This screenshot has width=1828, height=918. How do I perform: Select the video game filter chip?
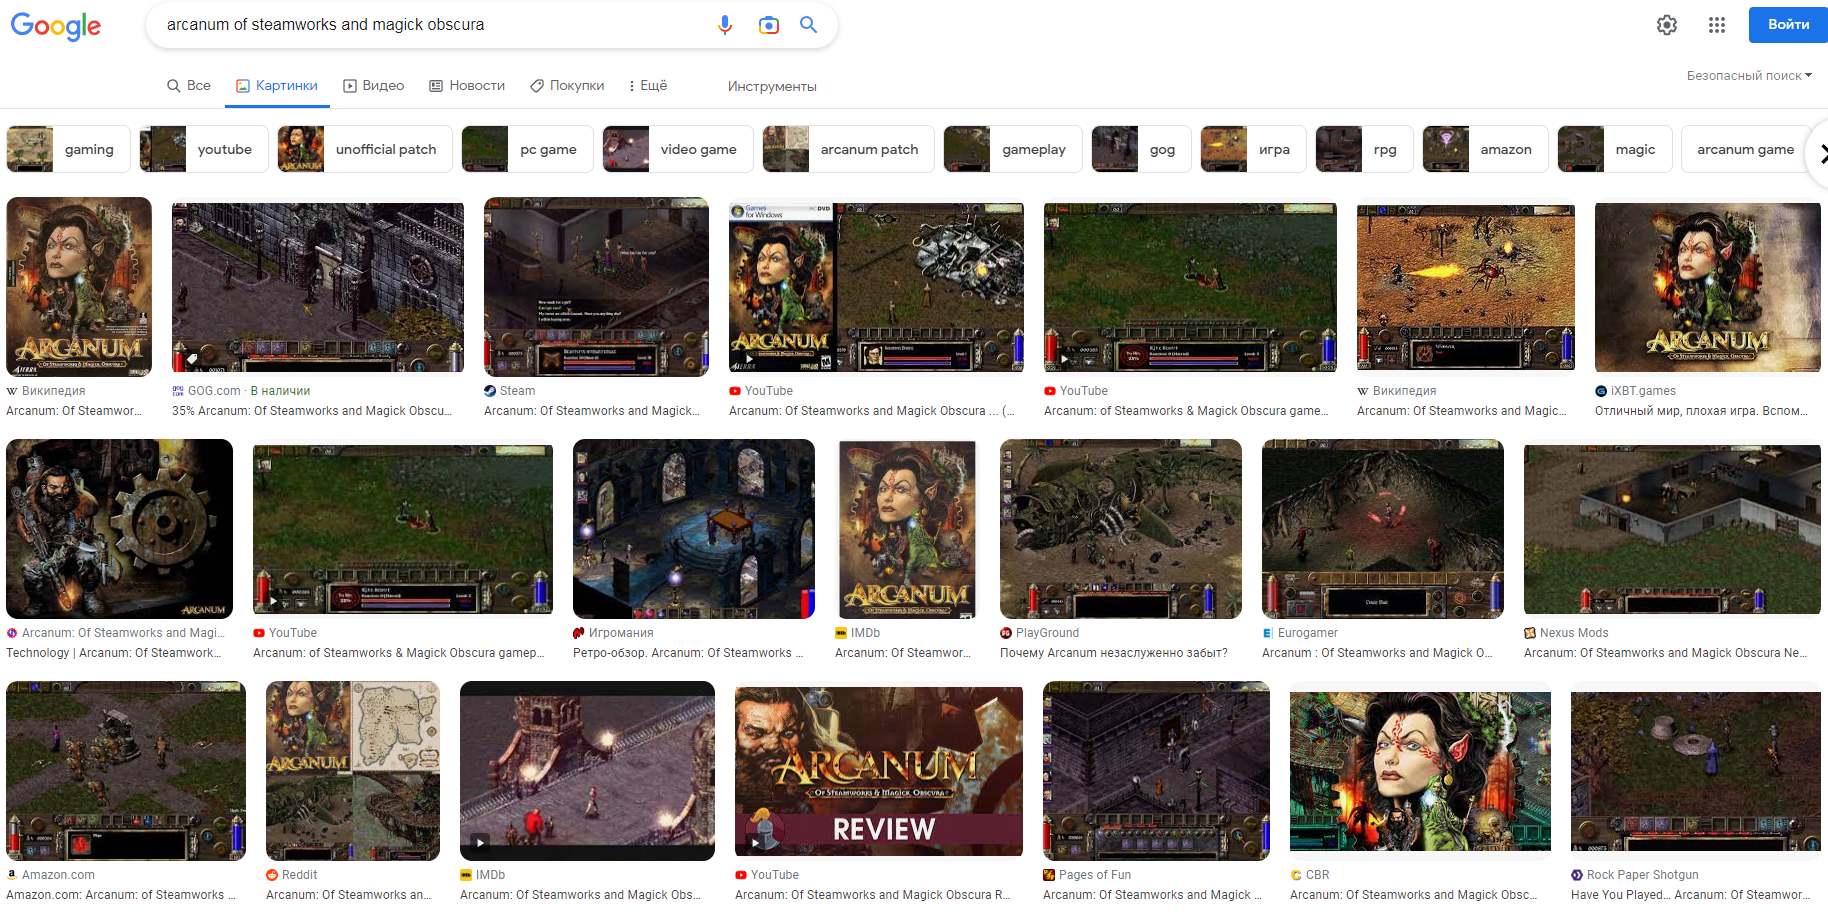coord(678,149)
